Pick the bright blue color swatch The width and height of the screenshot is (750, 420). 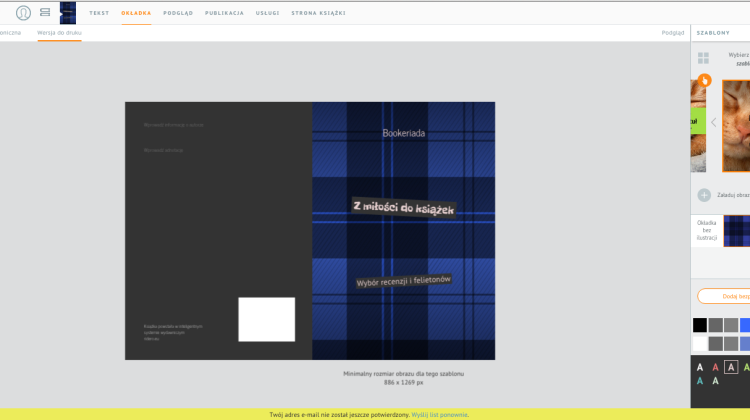coord(745,325)
